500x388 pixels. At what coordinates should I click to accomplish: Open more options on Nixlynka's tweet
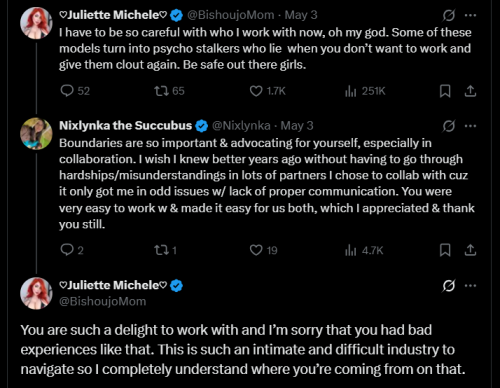470,126
